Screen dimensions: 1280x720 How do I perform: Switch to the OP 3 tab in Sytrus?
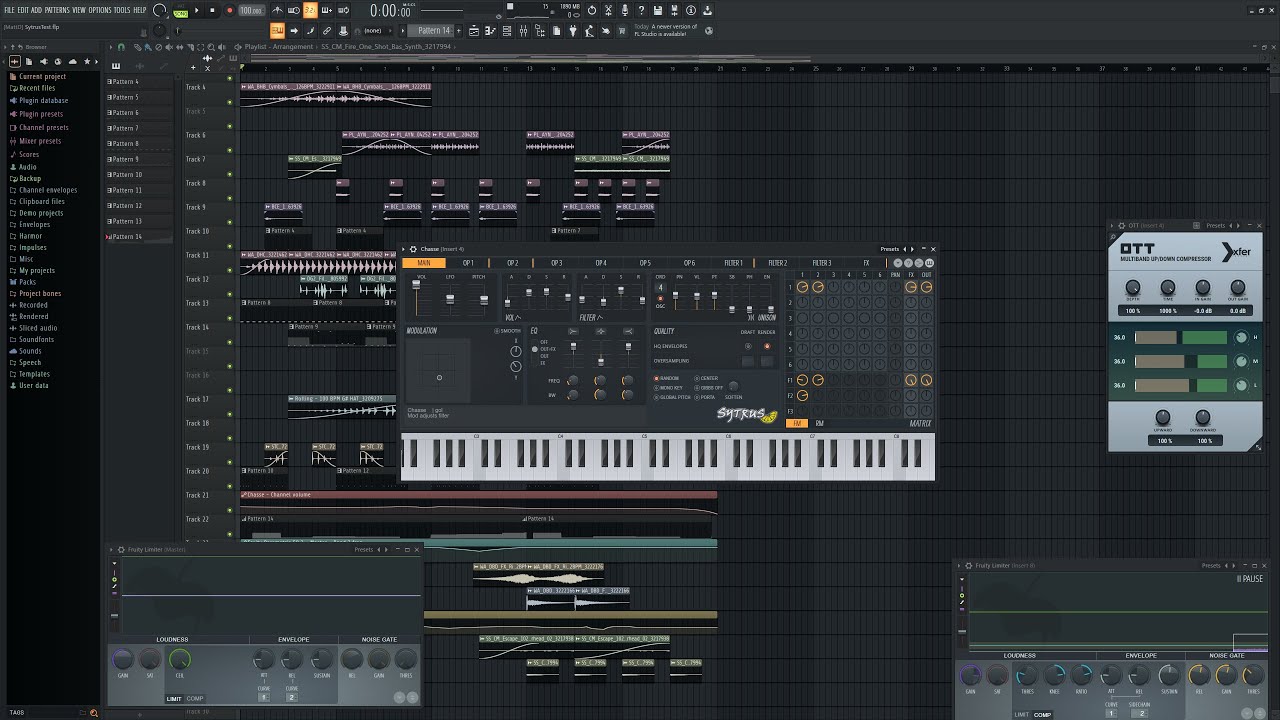click(x=556, y=263)
